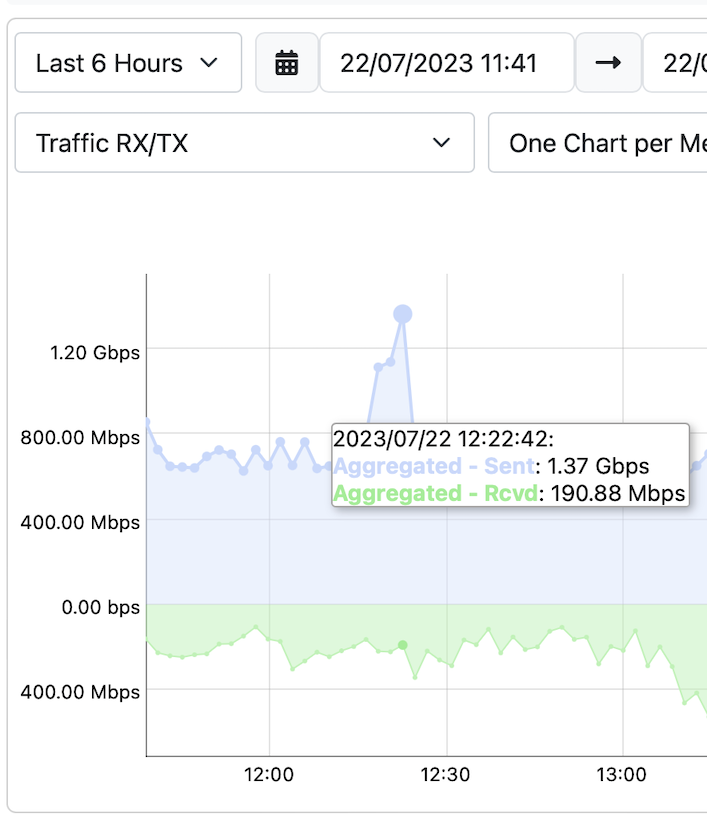Click the highlighted green Rcvd data point
707x834 pixels.
pyautogui.click(x=403, y=645)
